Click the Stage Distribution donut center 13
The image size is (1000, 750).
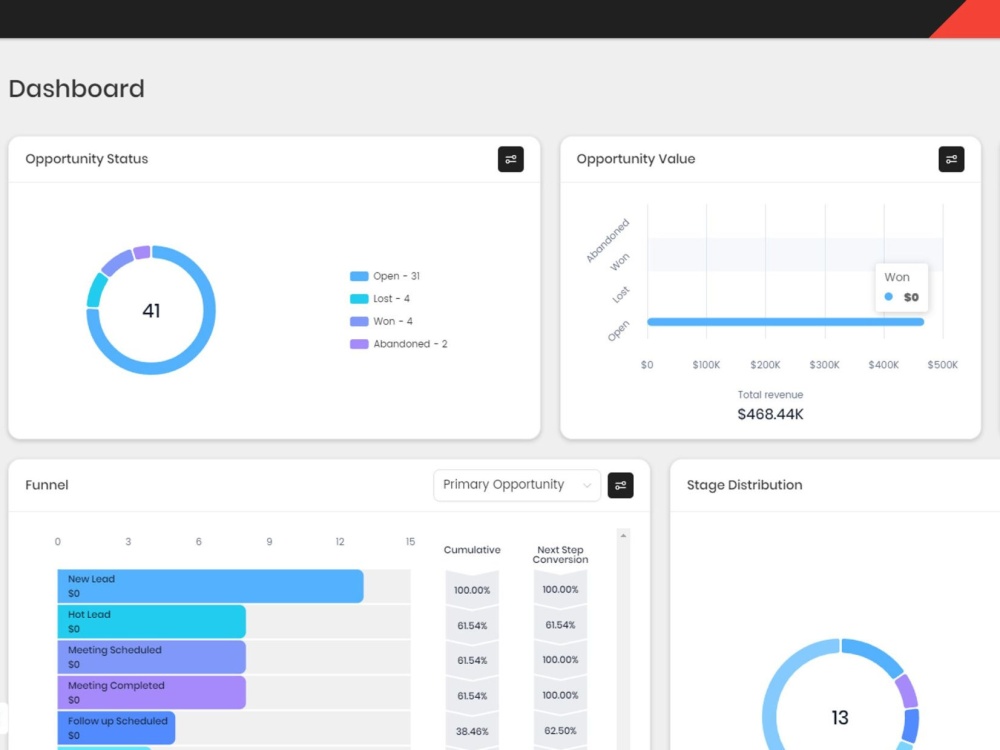840,717
